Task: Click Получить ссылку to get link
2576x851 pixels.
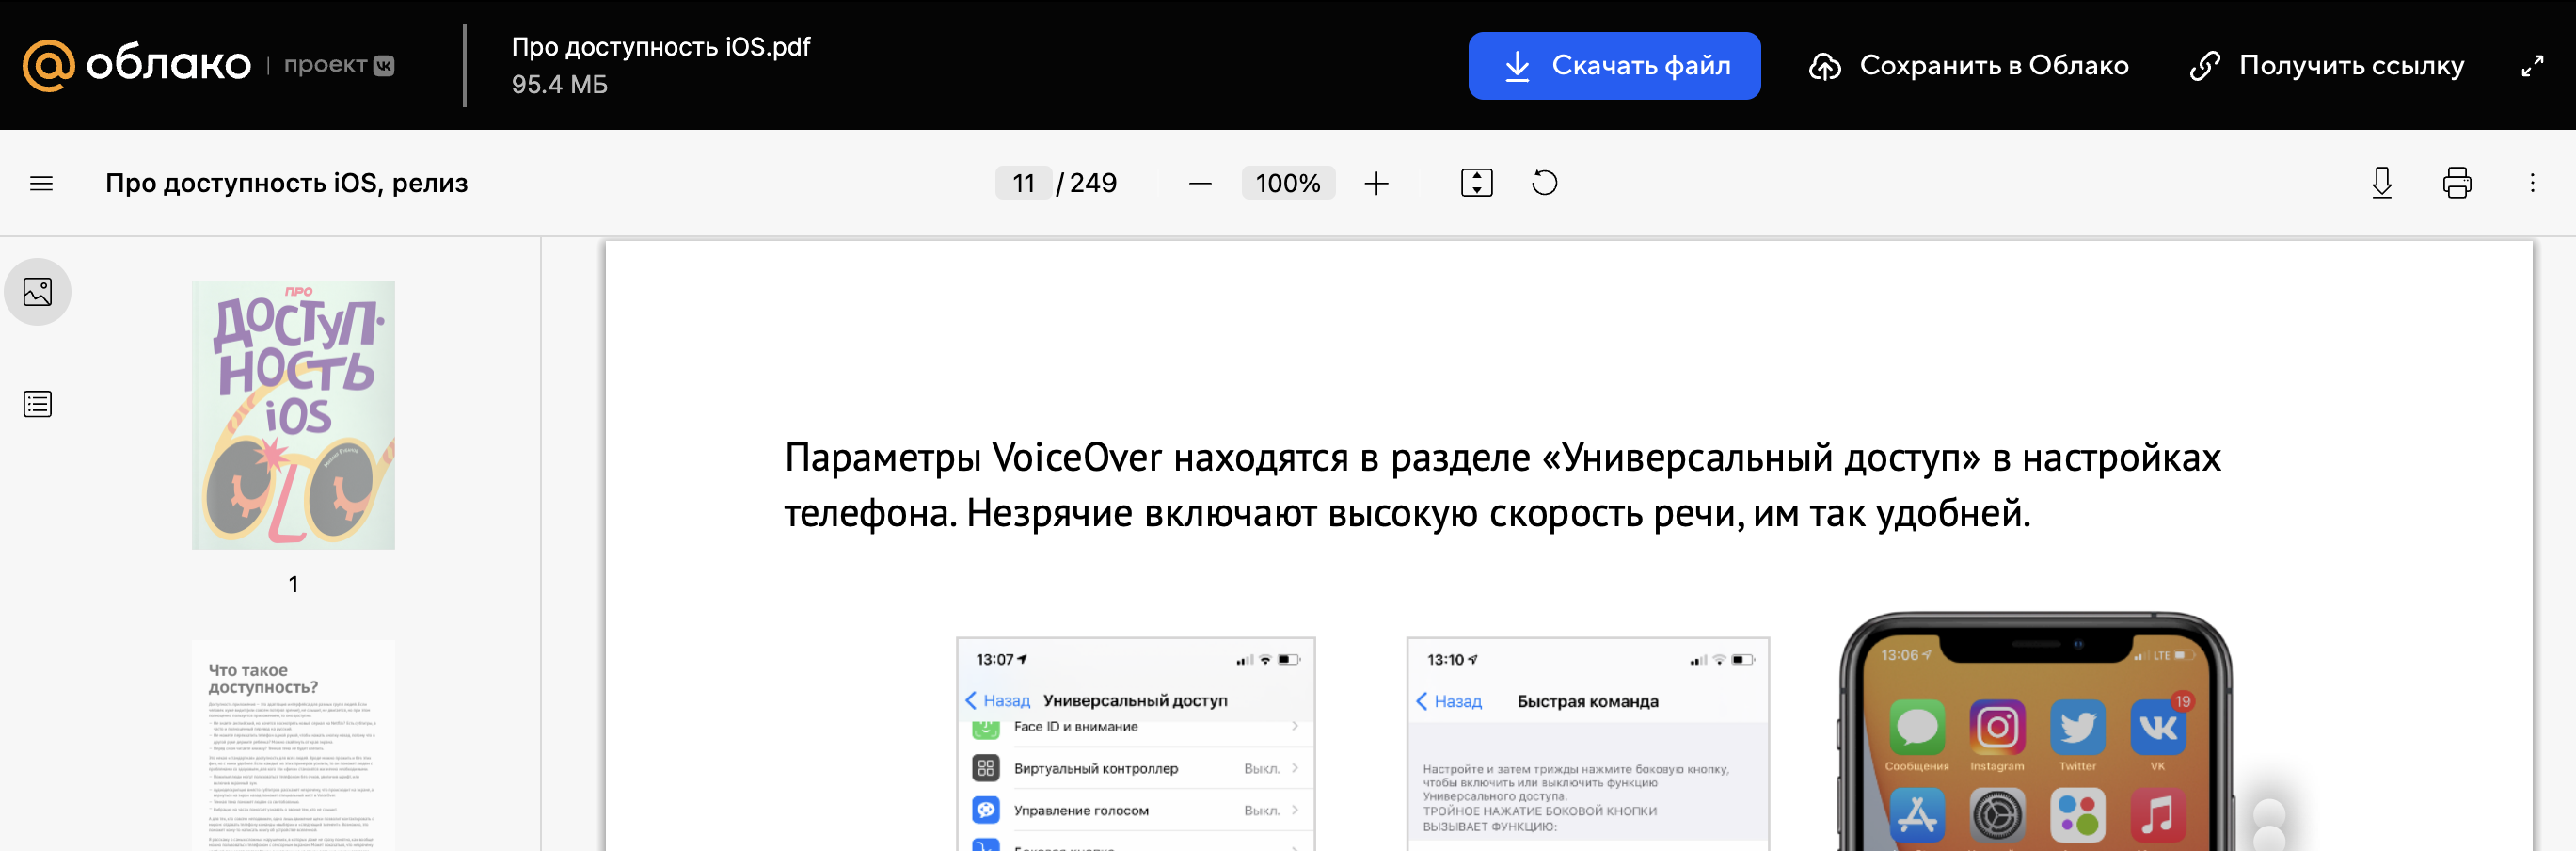Action: 2326,65
